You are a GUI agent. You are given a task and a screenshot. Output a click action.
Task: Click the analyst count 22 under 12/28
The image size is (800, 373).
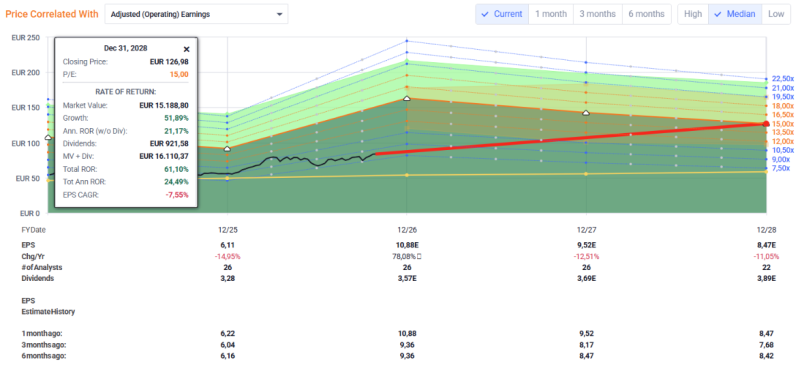pos(766,267)
